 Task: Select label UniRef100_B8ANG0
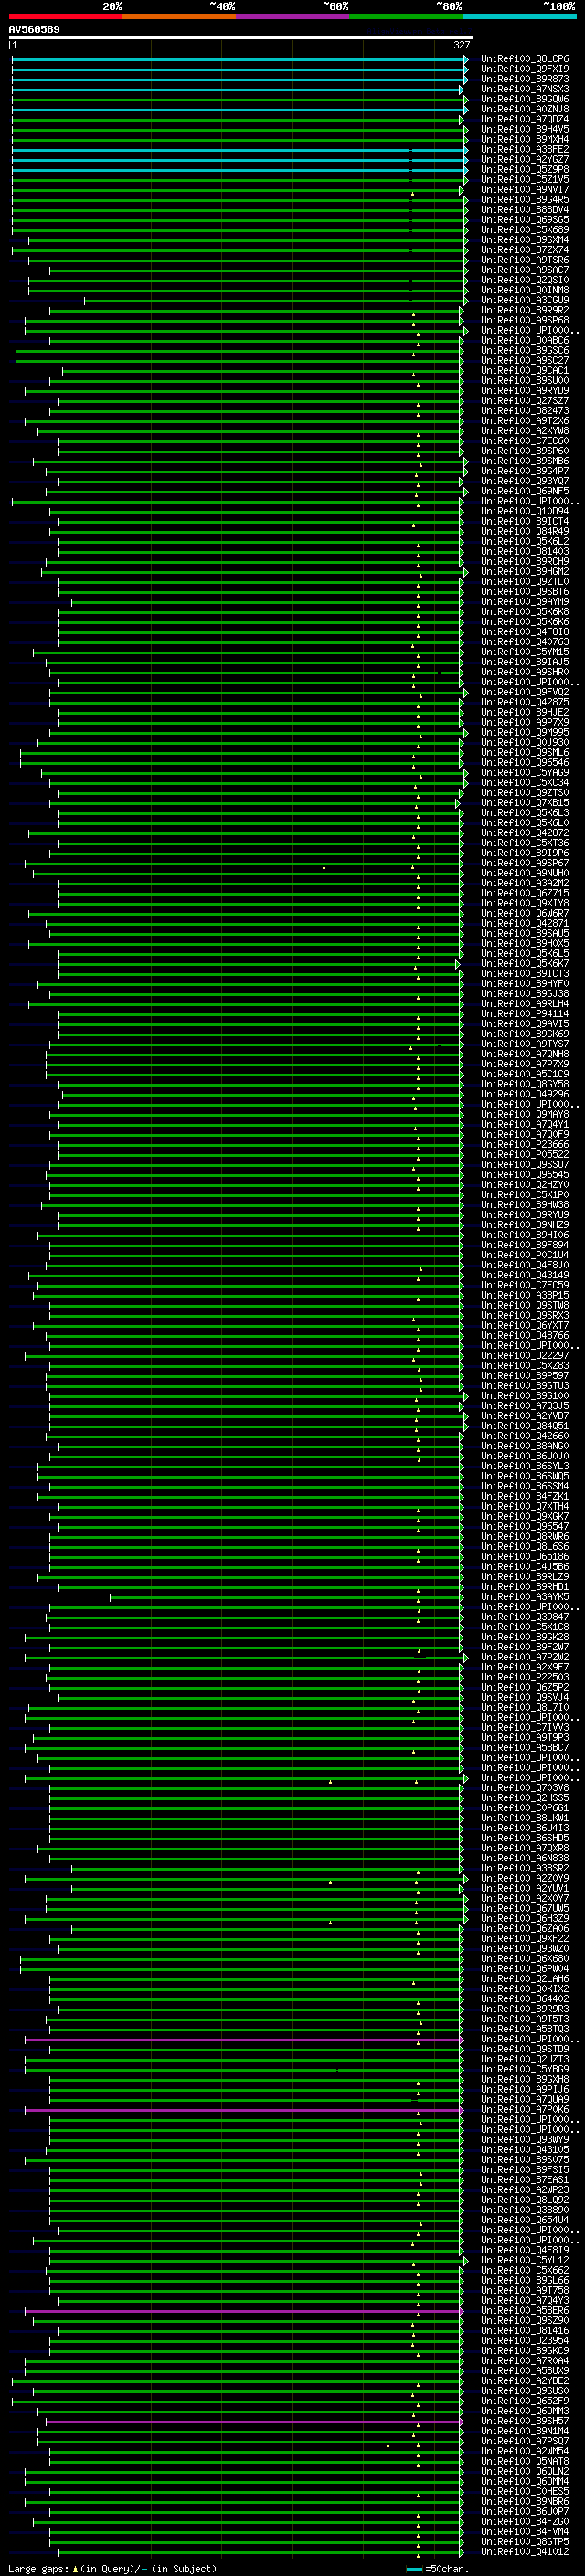(524, 1446)
